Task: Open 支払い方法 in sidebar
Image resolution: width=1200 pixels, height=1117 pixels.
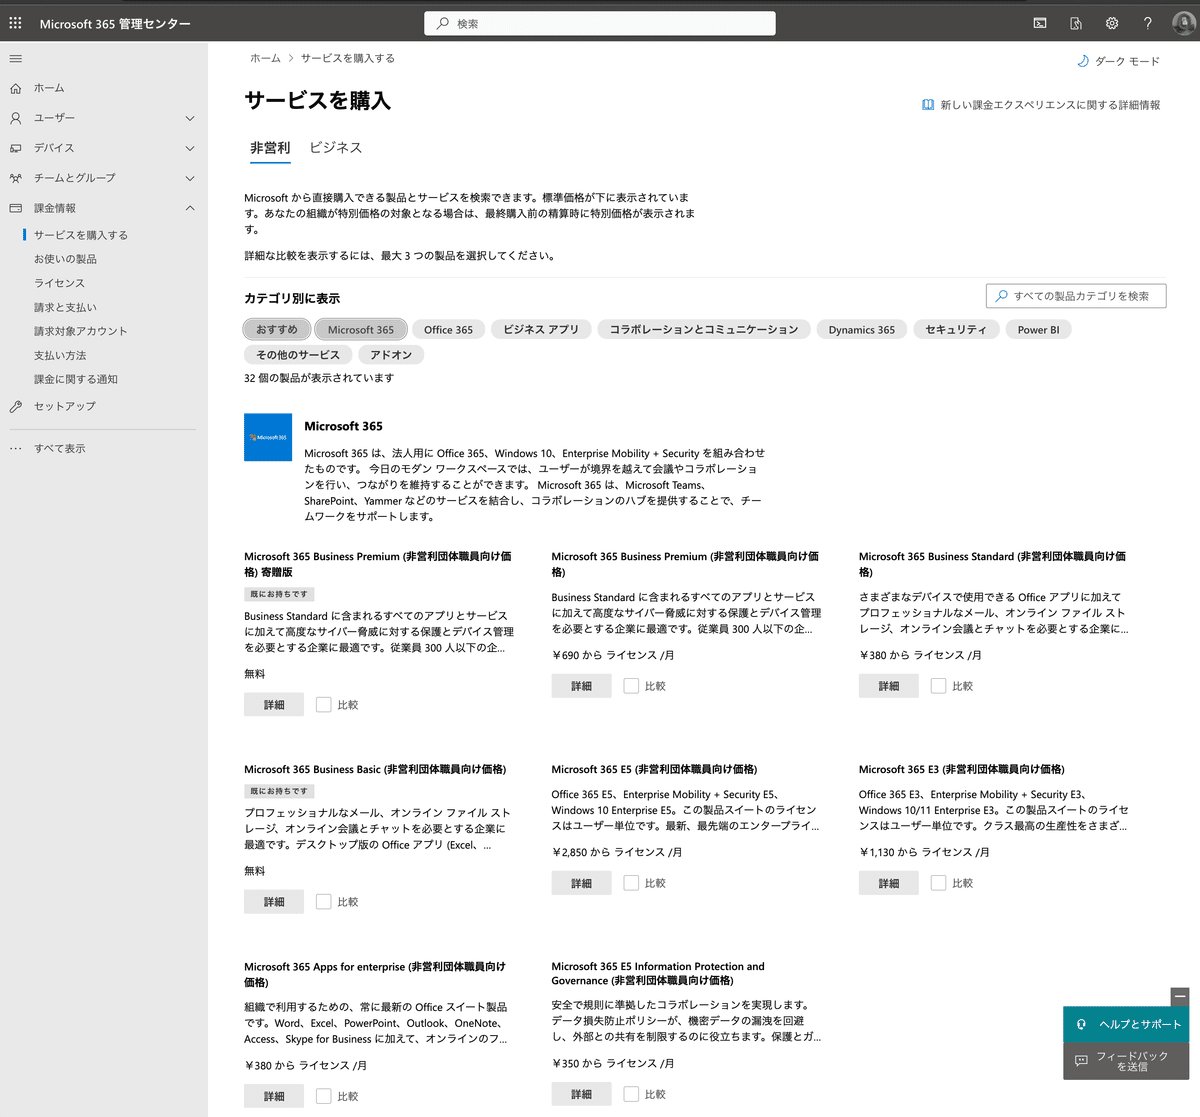Action: pos(60,355)
